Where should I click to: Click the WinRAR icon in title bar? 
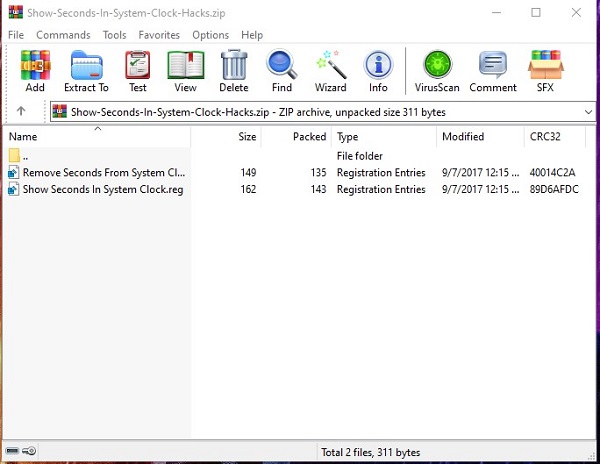click(16, 12)
